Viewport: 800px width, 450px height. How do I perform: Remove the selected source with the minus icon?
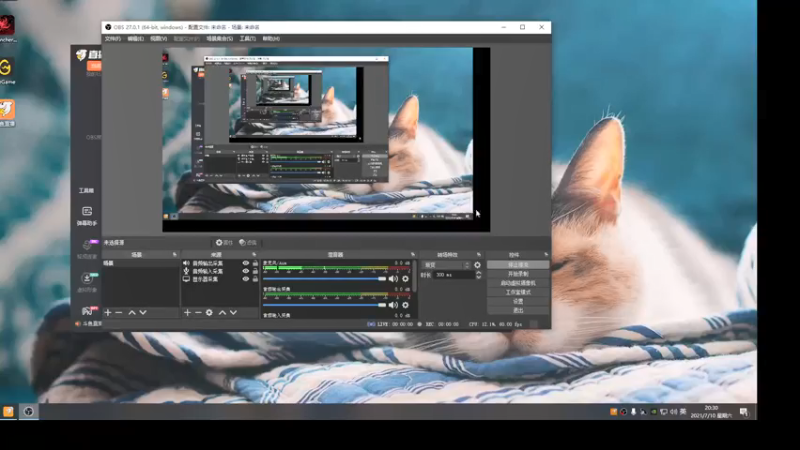pyautogui.click(x=198, y=312)
